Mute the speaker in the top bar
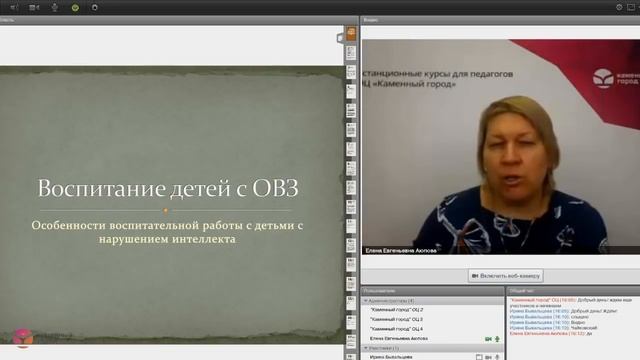The width and height of the screenshot is (640, 360). pos(14,7)
